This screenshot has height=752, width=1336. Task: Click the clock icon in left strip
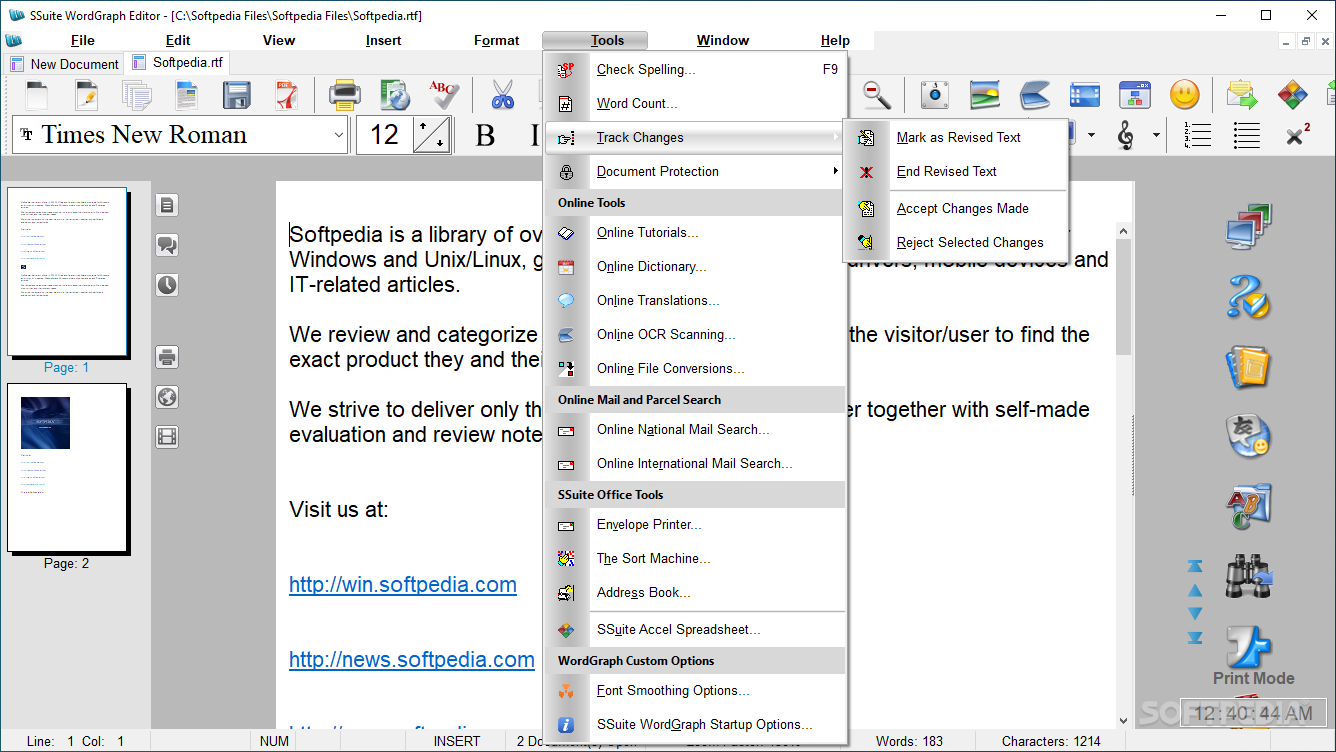coord(167,285)
